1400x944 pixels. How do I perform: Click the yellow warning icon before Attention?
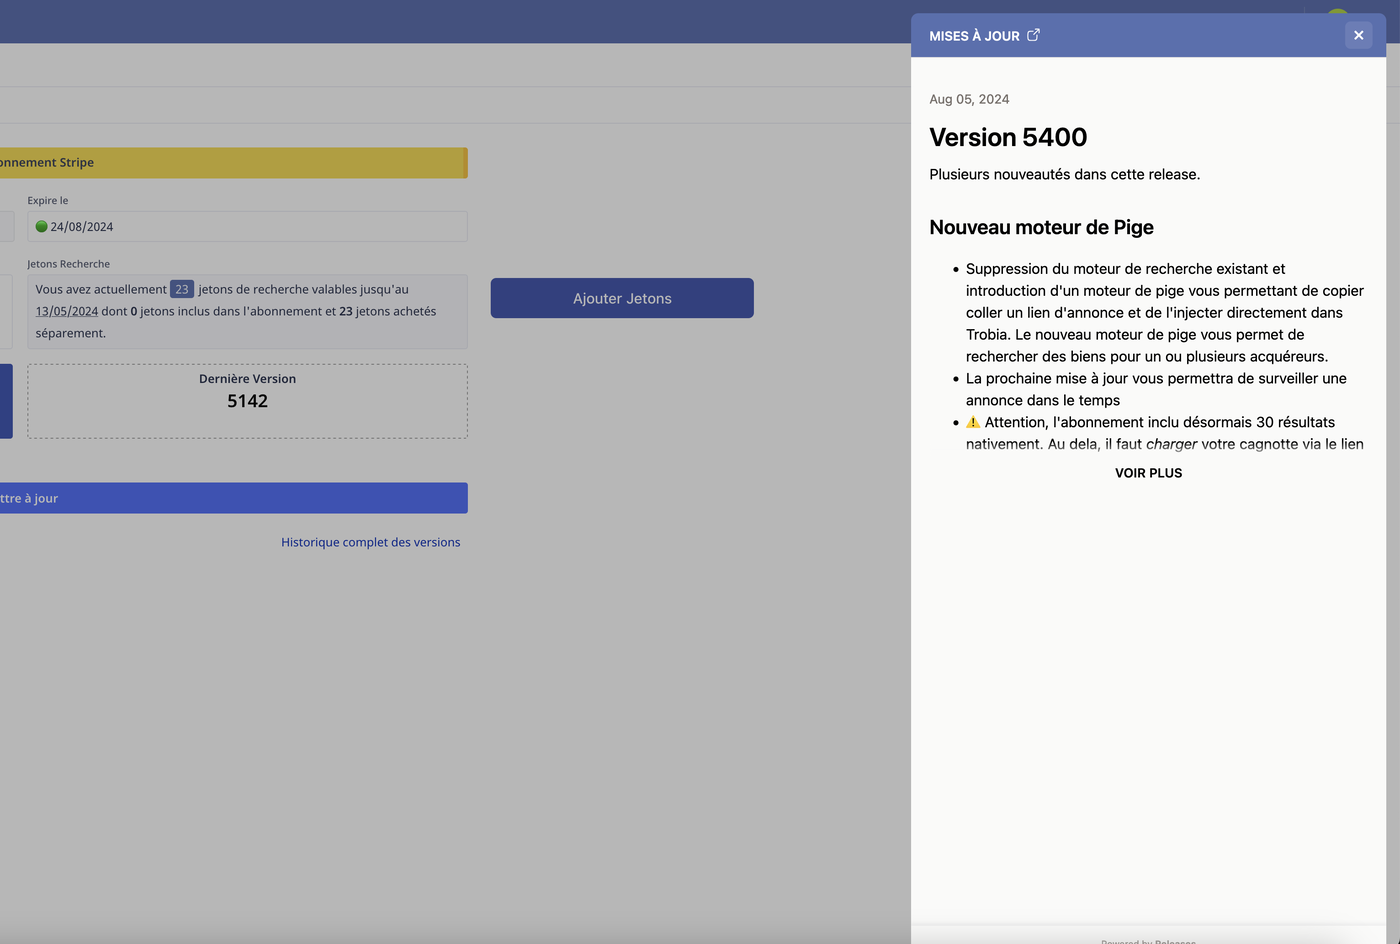point(973,422)
